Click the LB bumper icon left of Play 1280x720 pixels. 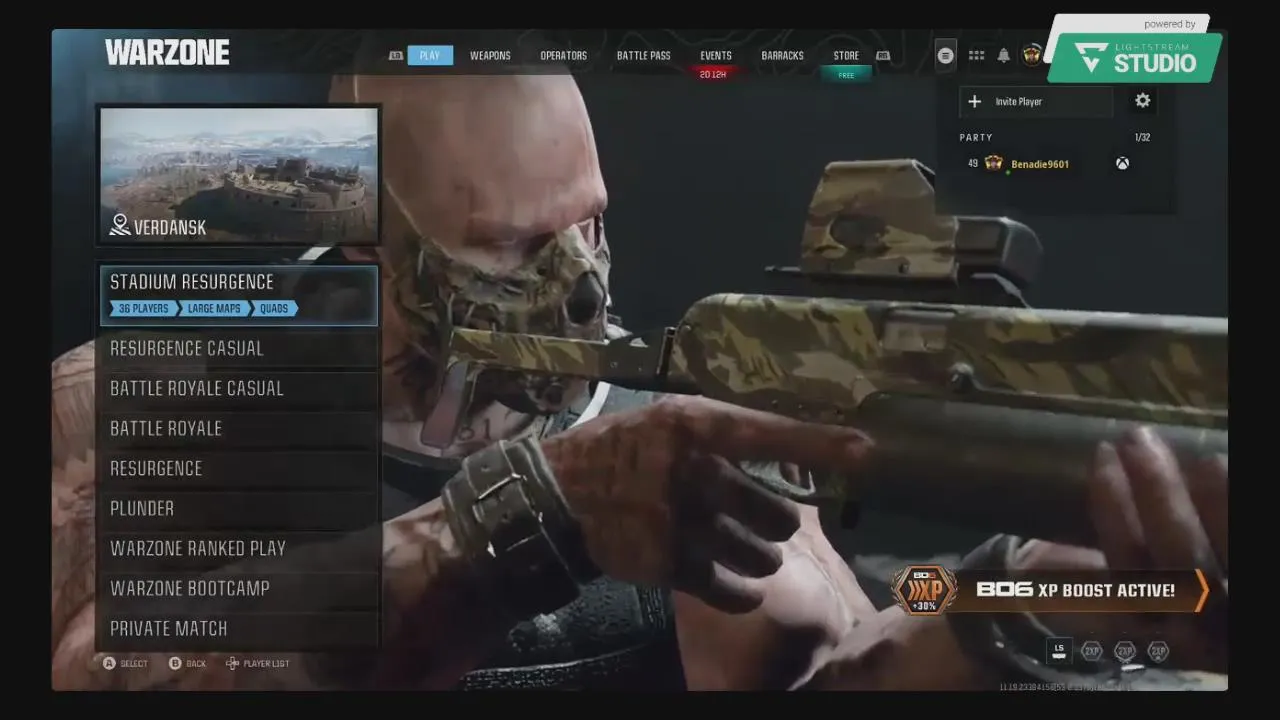[396, 56]
